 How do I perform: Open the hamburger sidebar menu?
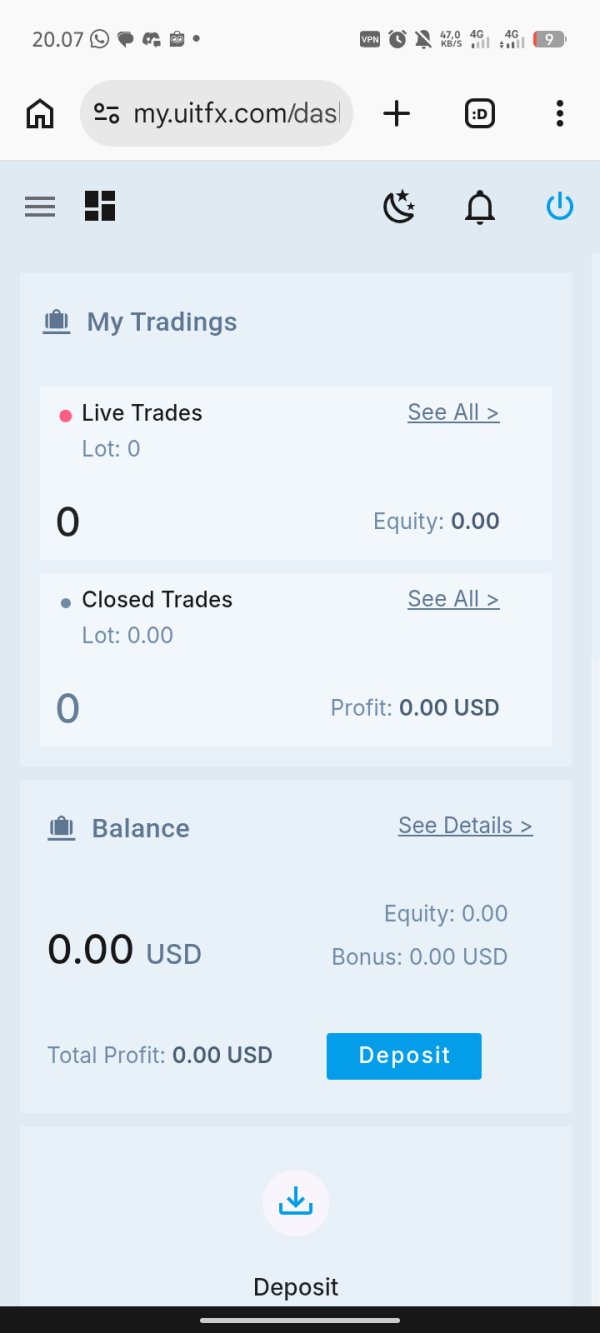[40, 207]
